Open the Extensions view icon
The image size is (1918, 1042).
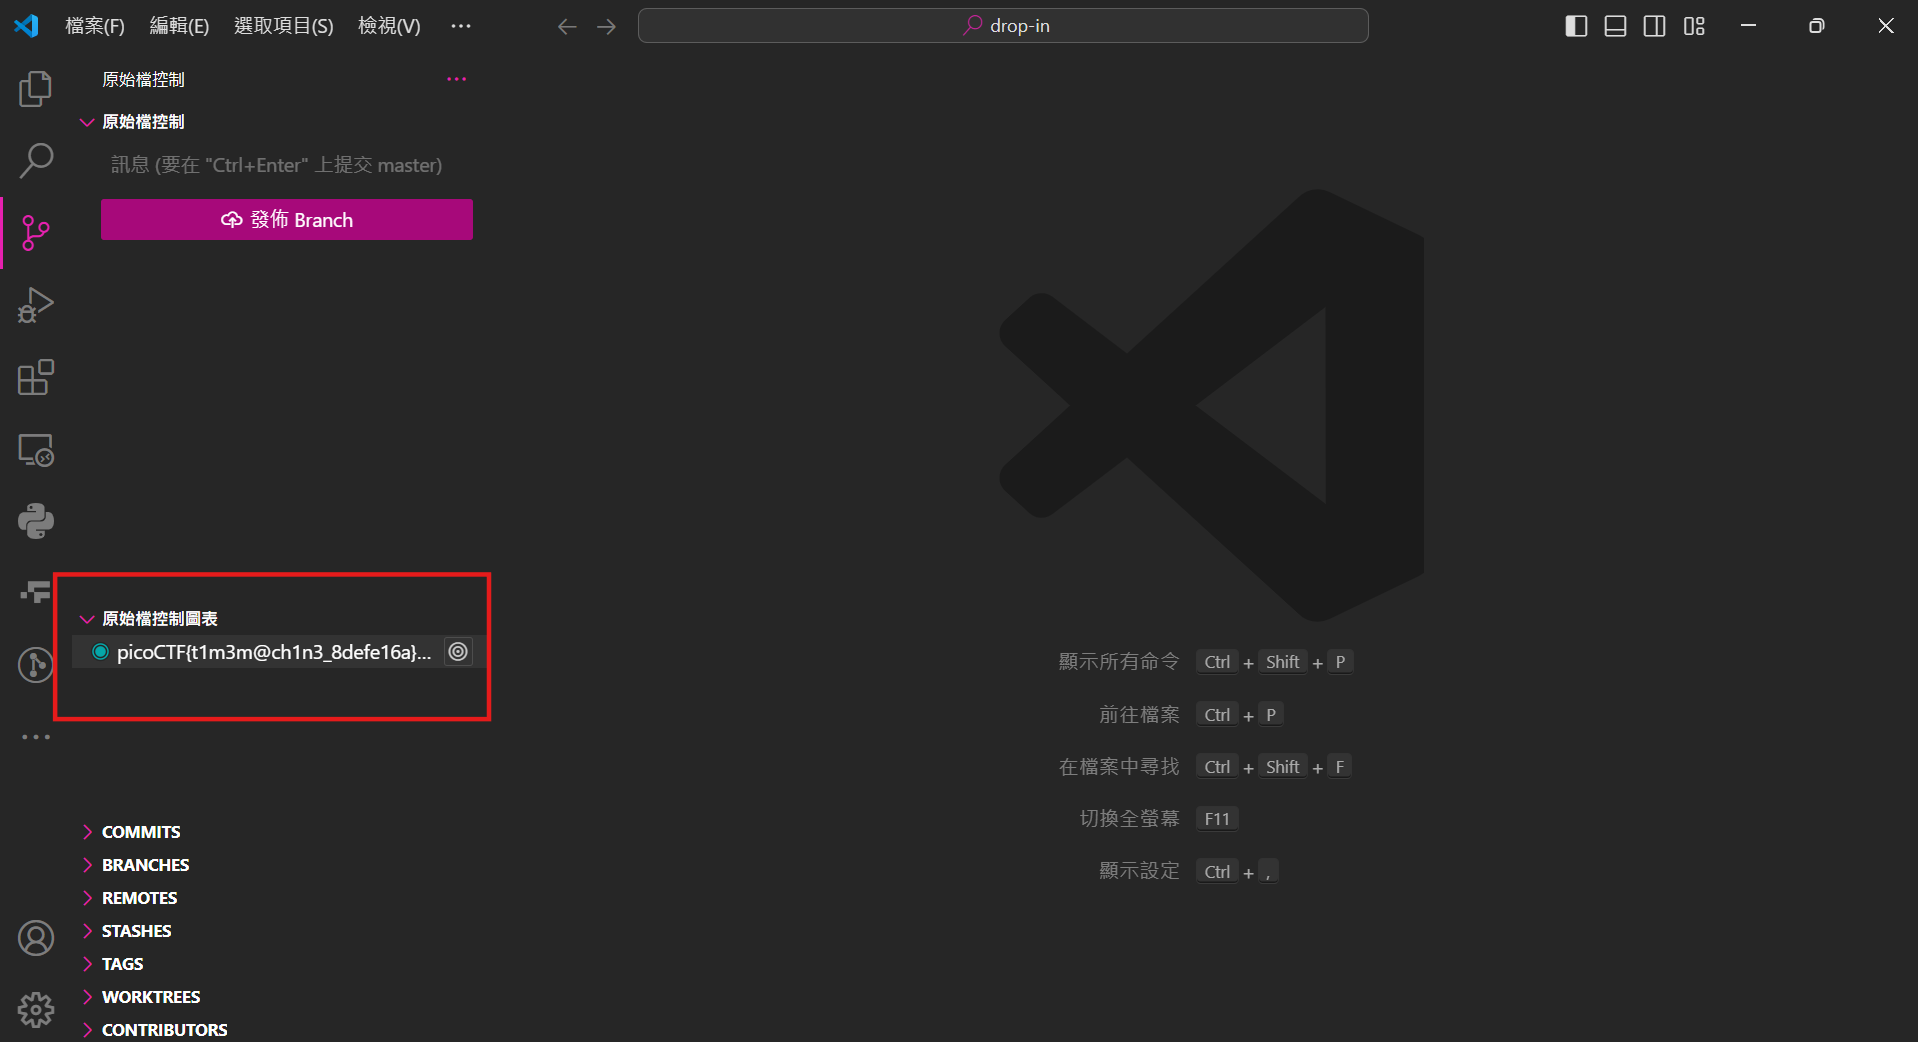[36, 377]
